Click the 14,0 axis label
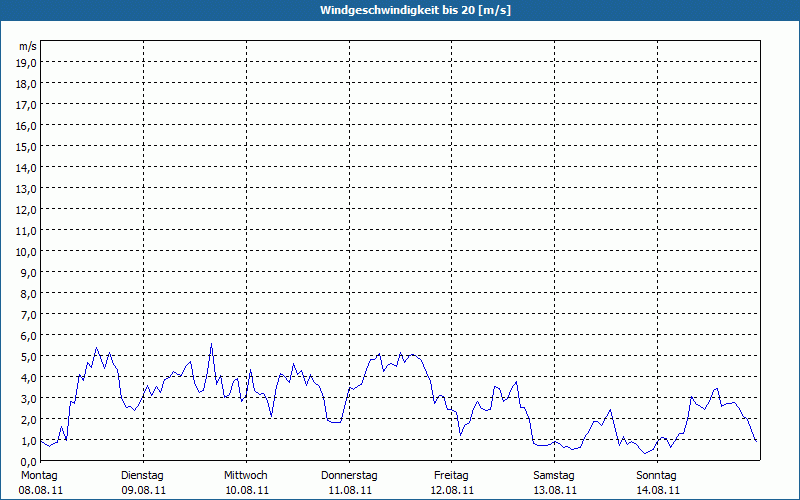This screenshot has width=800, height=500. click(26, 168)
